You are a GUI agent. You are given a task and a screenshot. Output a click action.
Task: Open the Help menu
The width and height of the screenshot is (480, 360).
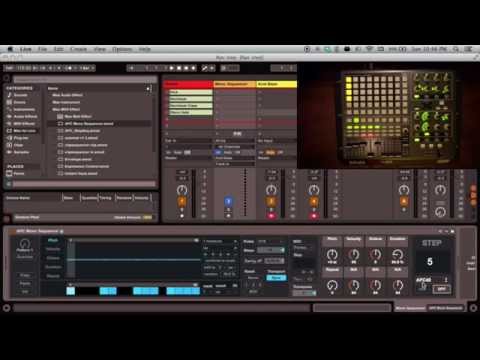[x=144, y=49]
